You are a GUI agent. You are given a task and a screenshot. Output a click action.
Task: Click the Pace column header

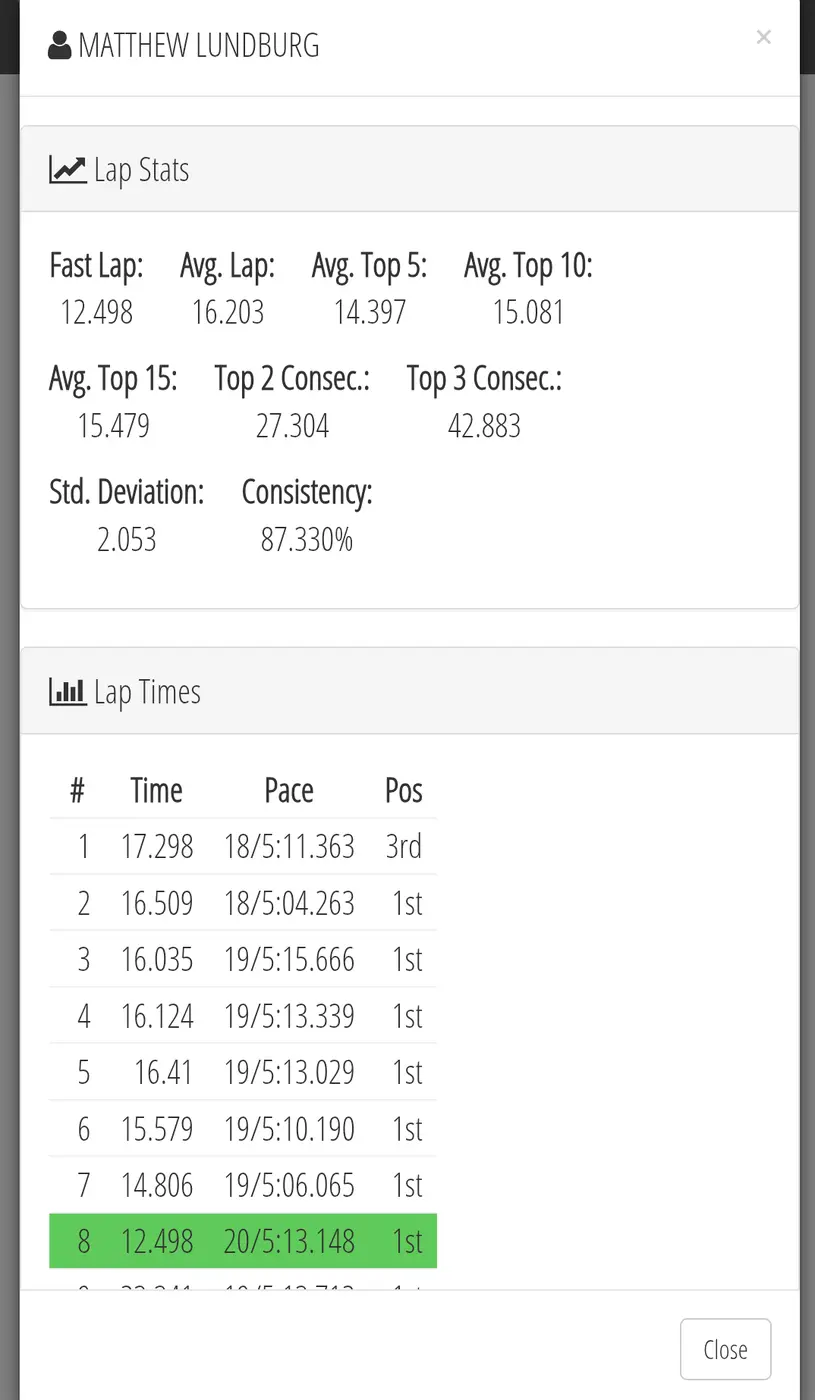click(x=289, y=791)
